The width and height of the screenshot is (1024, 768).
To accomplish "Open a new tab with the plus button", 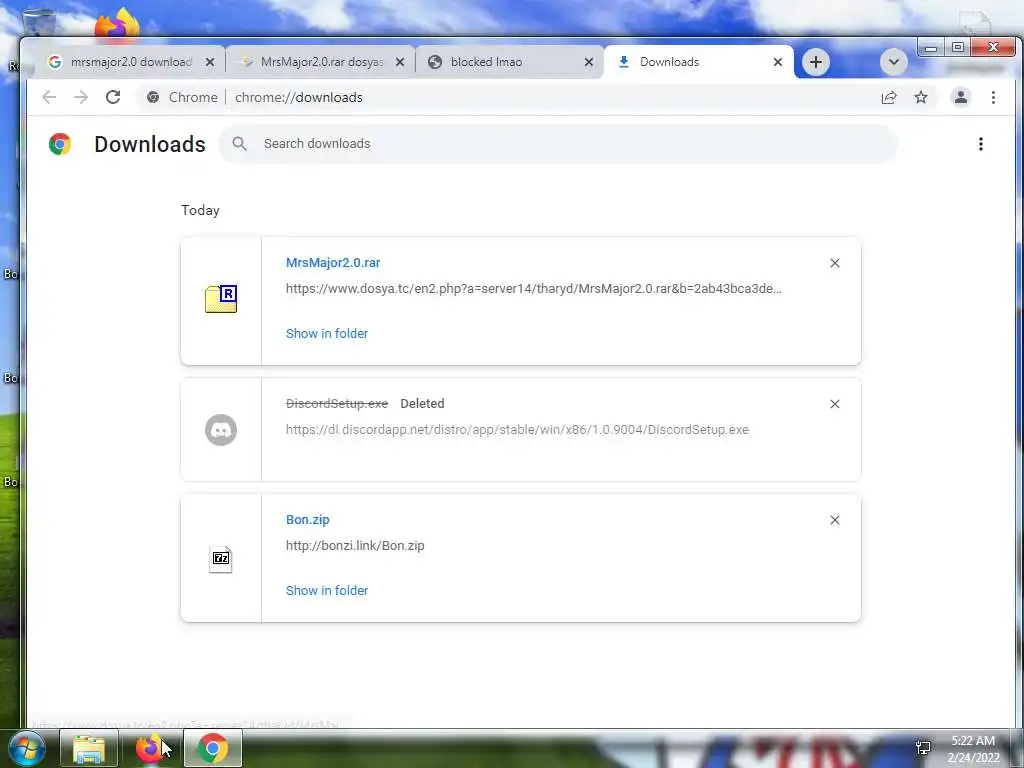I will pos(816,62).
